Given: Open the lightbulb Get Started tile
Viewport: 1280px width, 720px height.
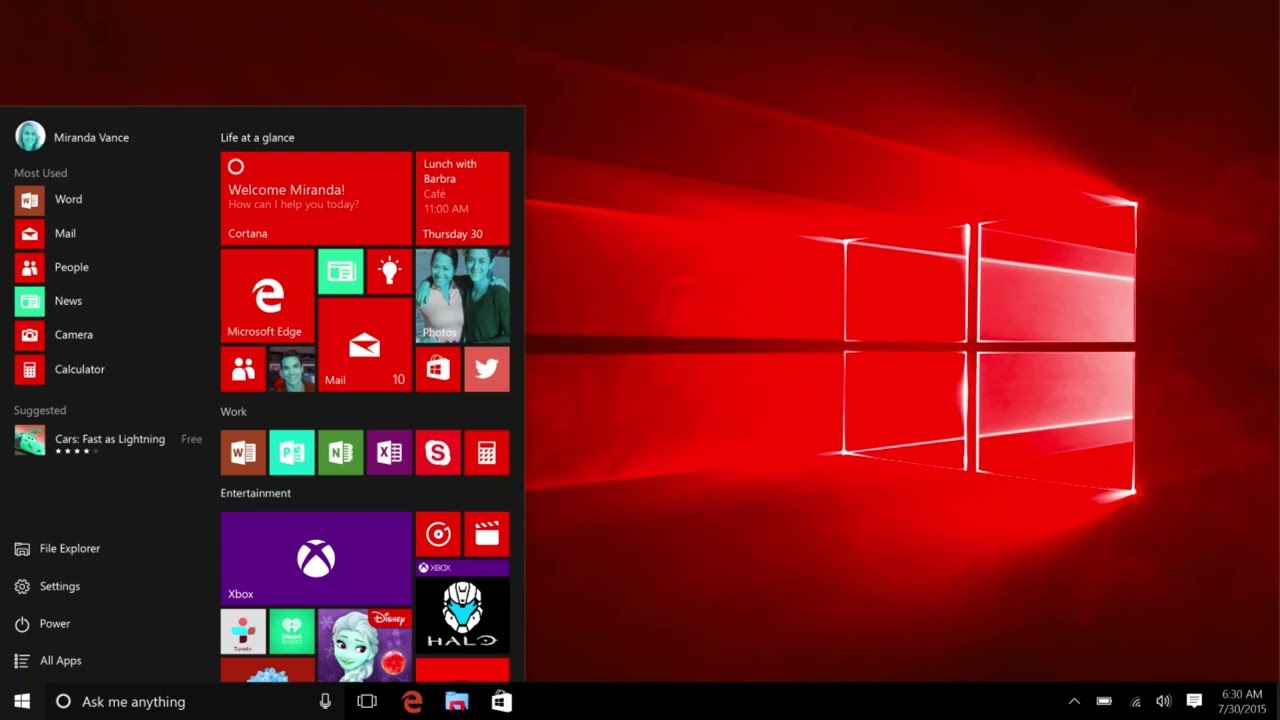Looking at the screenshot, I should pos(389,272).
